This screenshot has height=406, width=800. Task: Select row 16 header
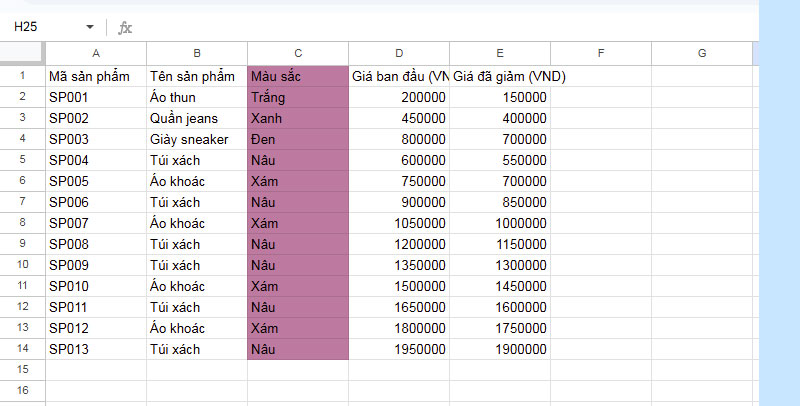click(22, 391)
